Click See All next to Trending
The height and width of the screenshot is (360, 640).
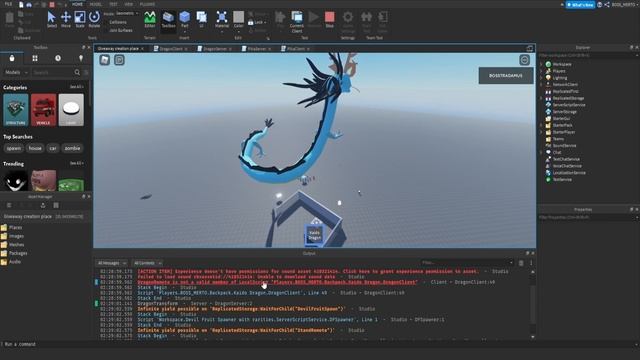tap(76, 163)
